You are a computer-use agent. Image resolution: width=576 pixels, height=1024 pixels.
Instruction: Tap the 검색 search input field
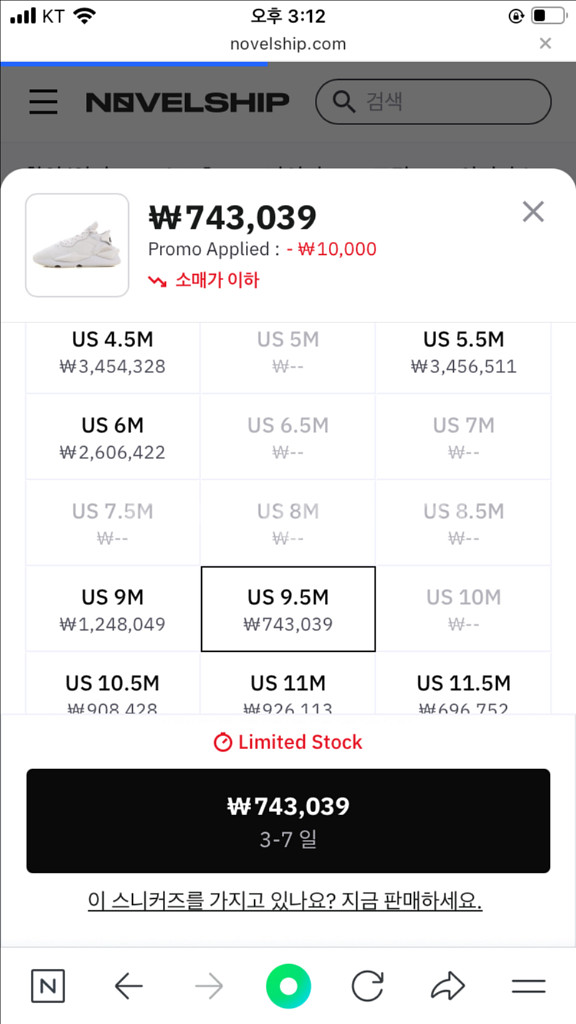click(433, 102)
